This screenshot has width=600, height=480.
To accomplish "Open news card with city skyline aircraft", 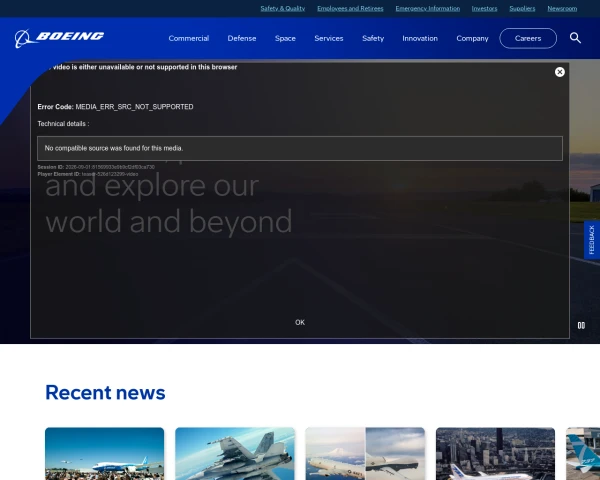I will pyautogui.click(x=496, y=454).
